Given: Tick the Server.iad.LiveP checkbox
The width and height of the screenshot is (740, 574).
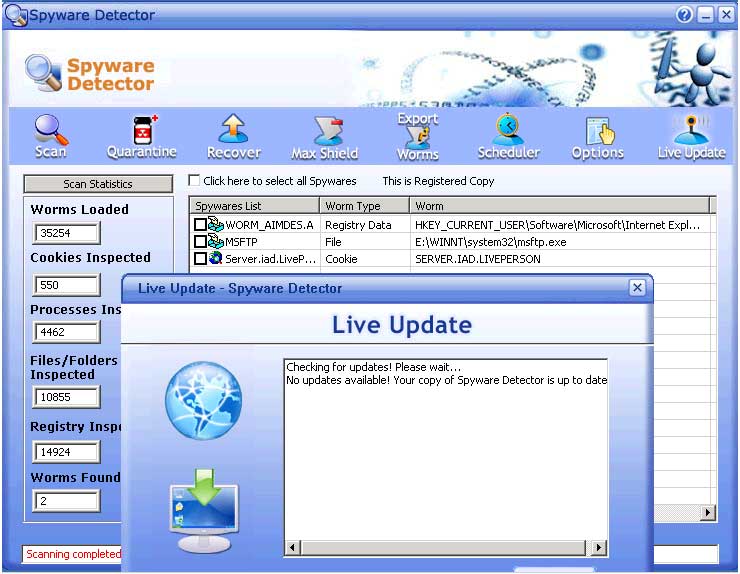Looking at the screenshot, I should pos(200,259).
